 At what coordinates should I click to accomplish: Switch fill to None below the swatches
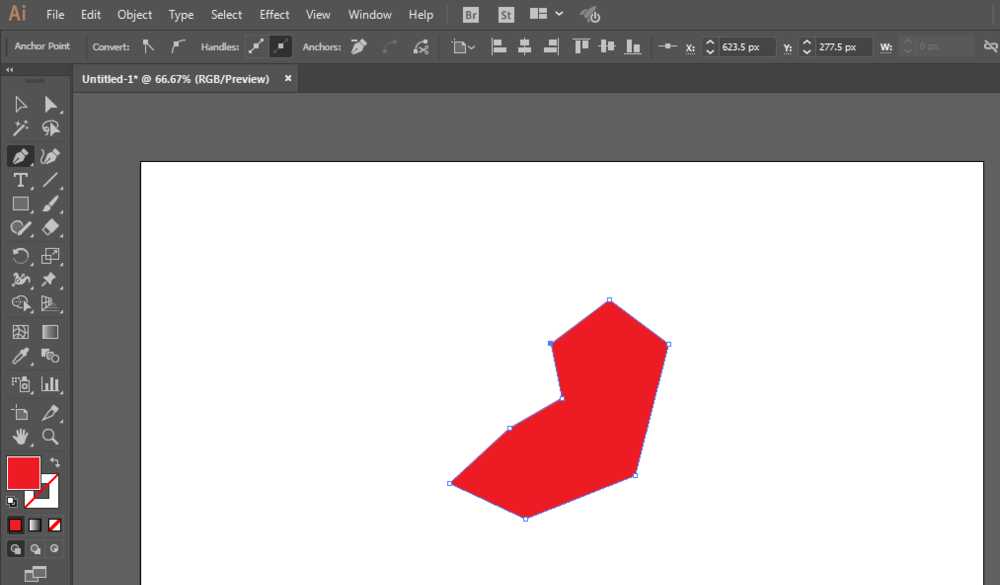54,525
